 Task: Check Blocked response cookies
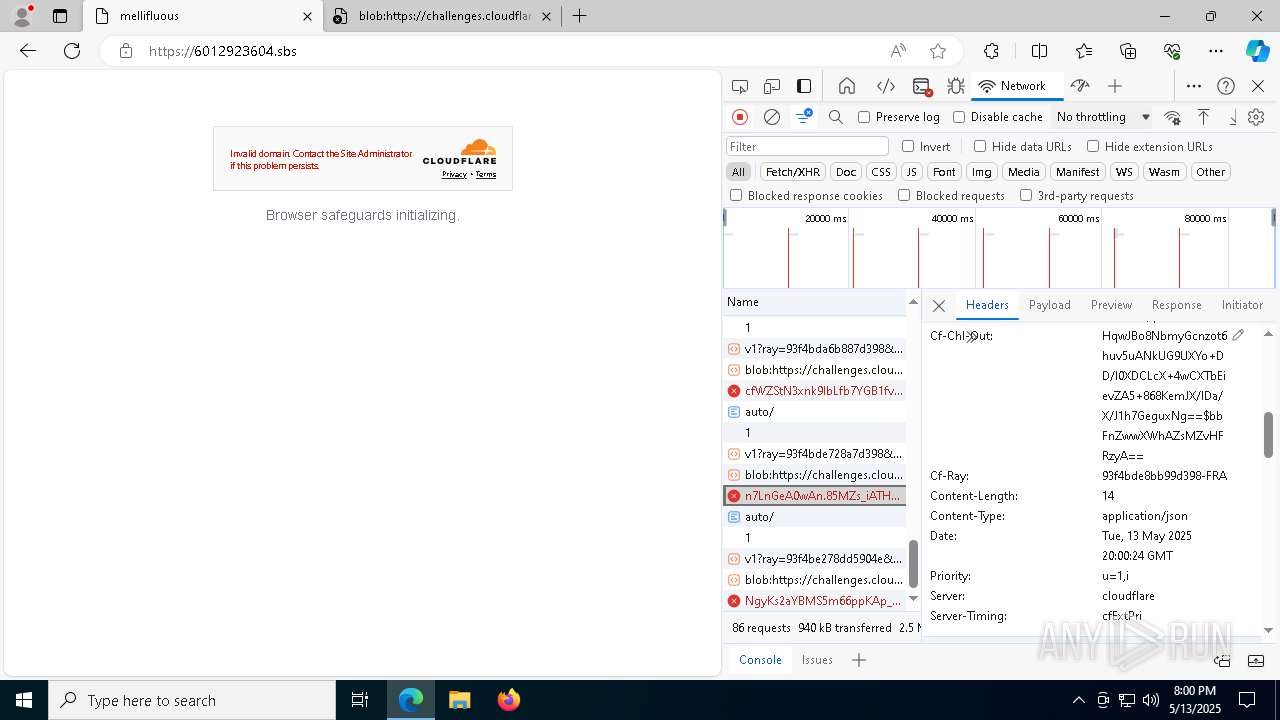736,196
